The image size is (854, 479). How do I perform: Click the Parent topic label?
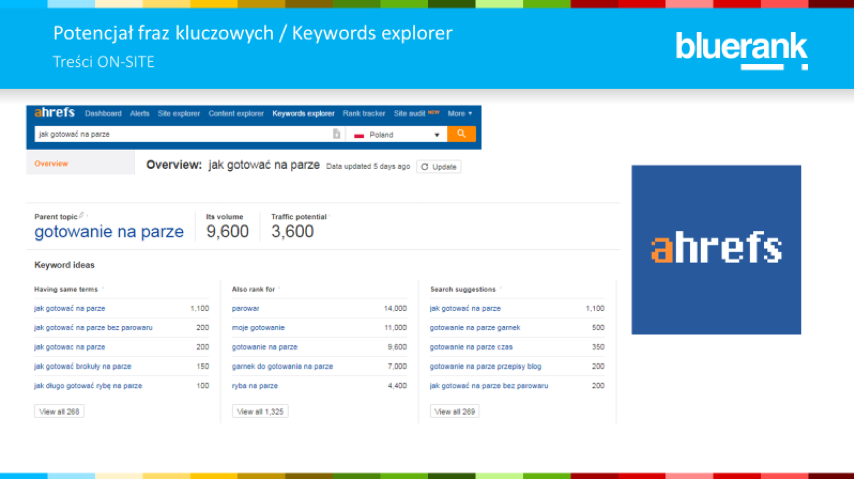[x=56, y=217]
